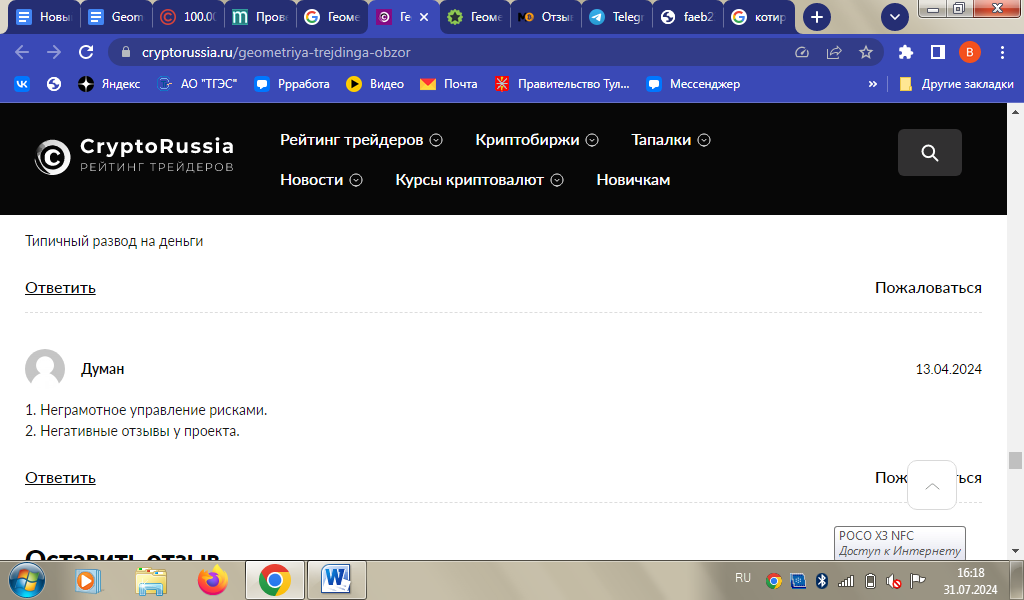
Task: Bookmark page with the star icon
Action: 866,52
